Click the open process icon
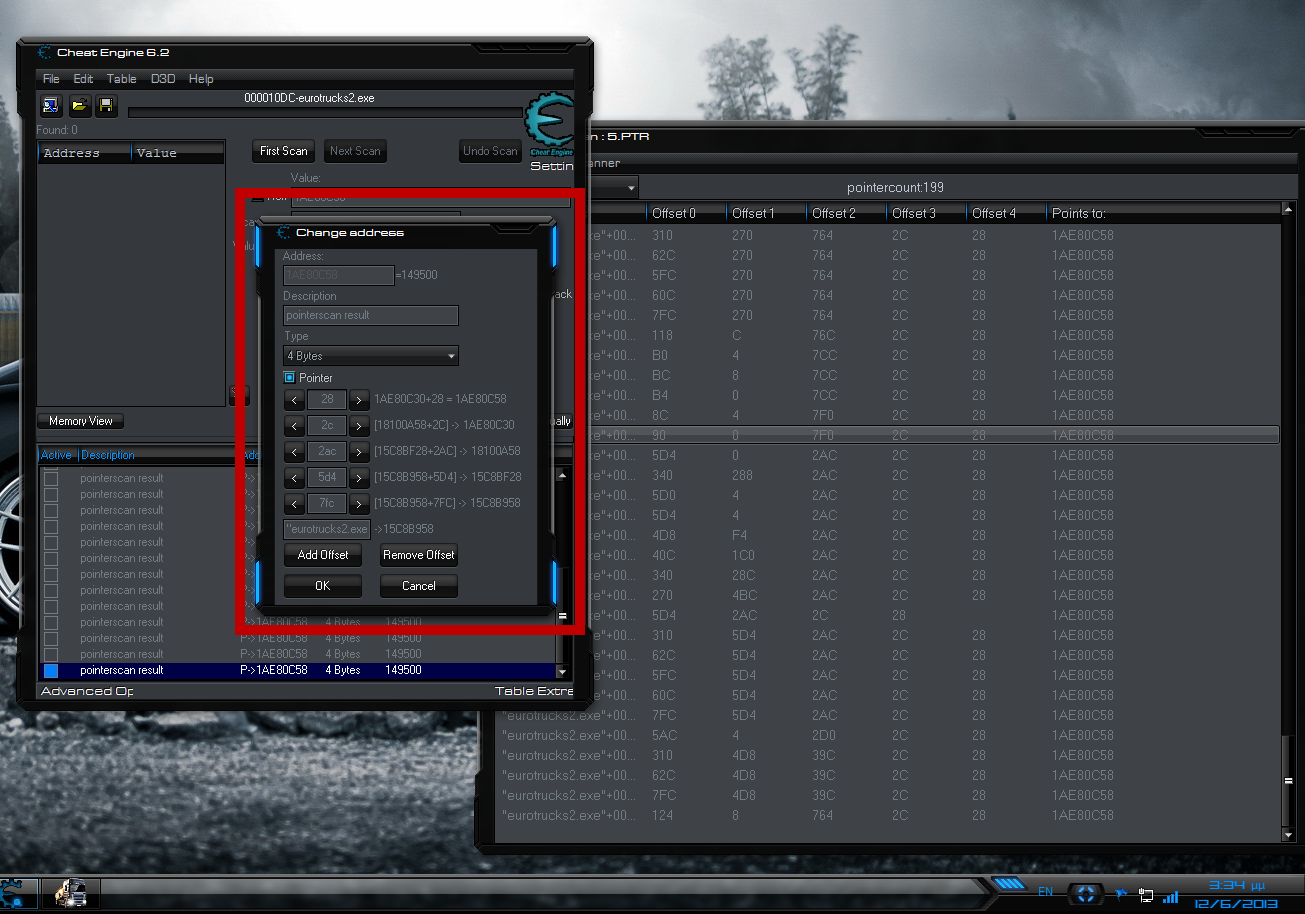Screen dimensions: 1305x914 pyautogui.click(x=51, y=105)
